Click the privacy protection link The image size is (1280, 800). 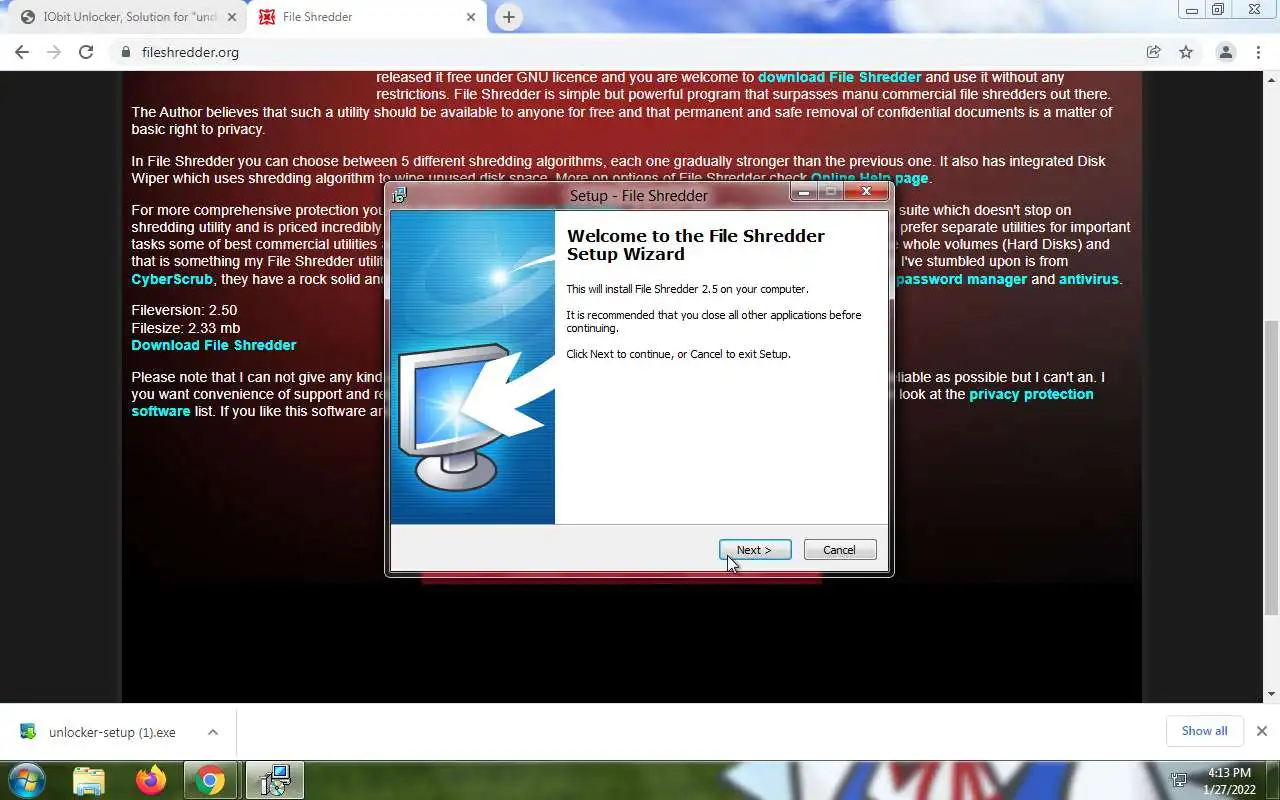[1031, 394]
